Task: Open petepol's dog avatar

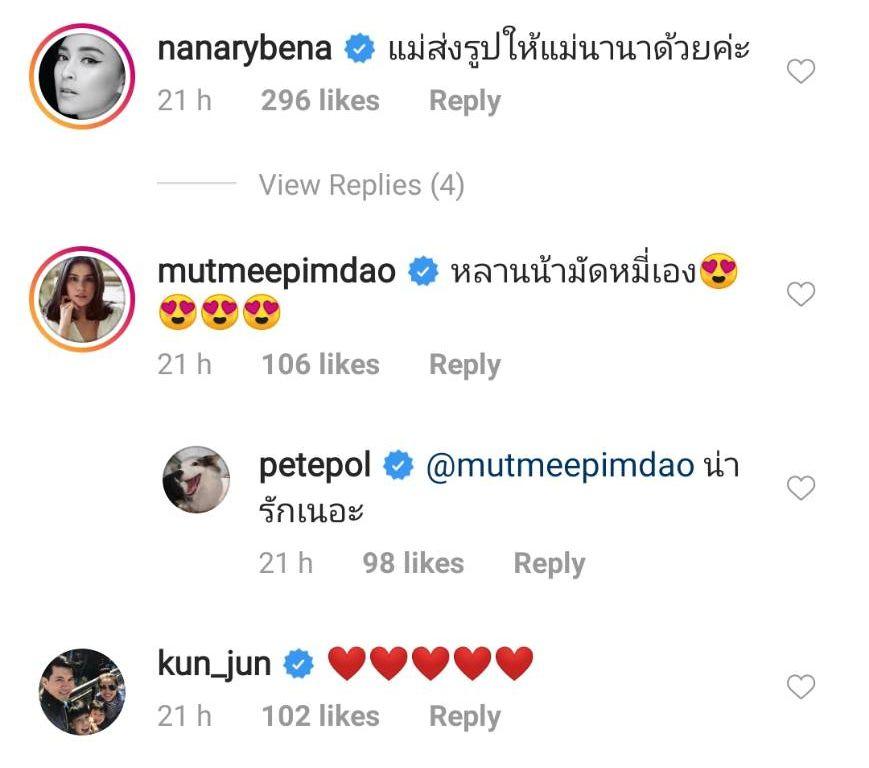Action: point(197,480)
